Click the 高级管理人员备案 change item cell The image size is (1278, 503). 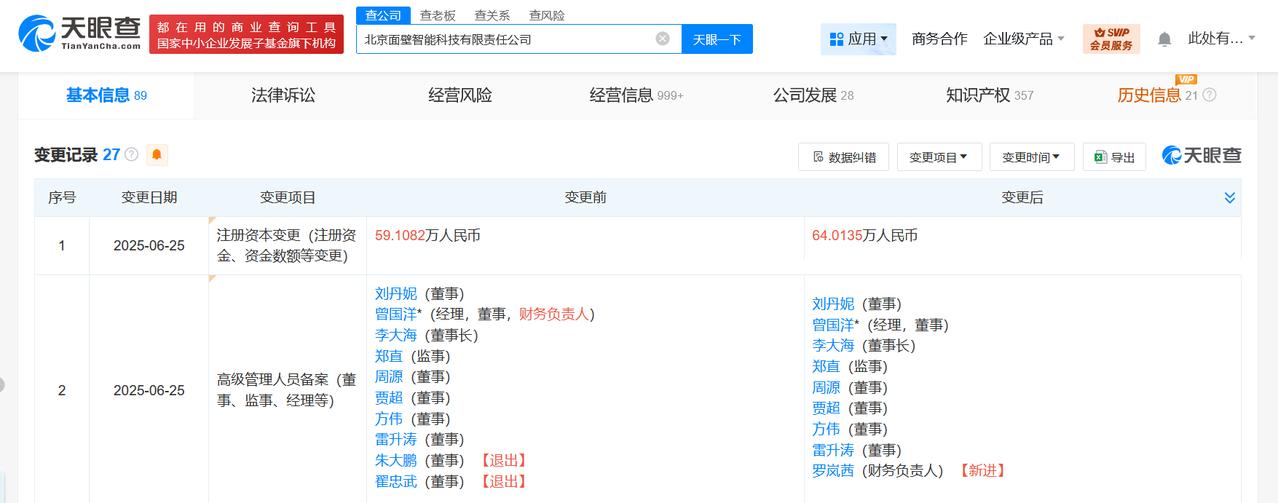[x=287, y=390]
